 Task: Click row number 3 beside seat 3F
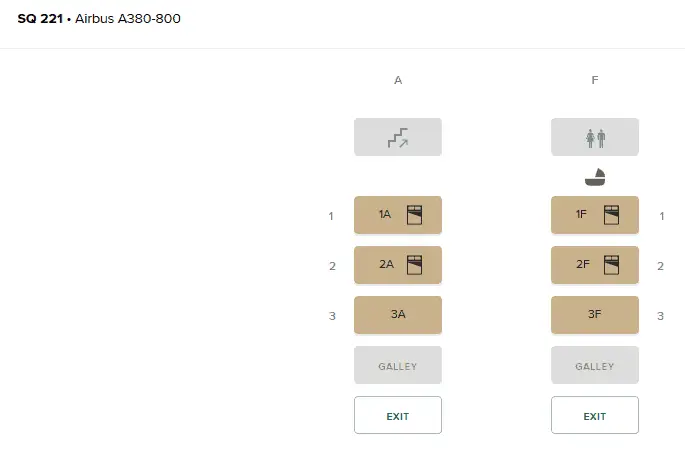pyautogui.click(x=660, y=316)
